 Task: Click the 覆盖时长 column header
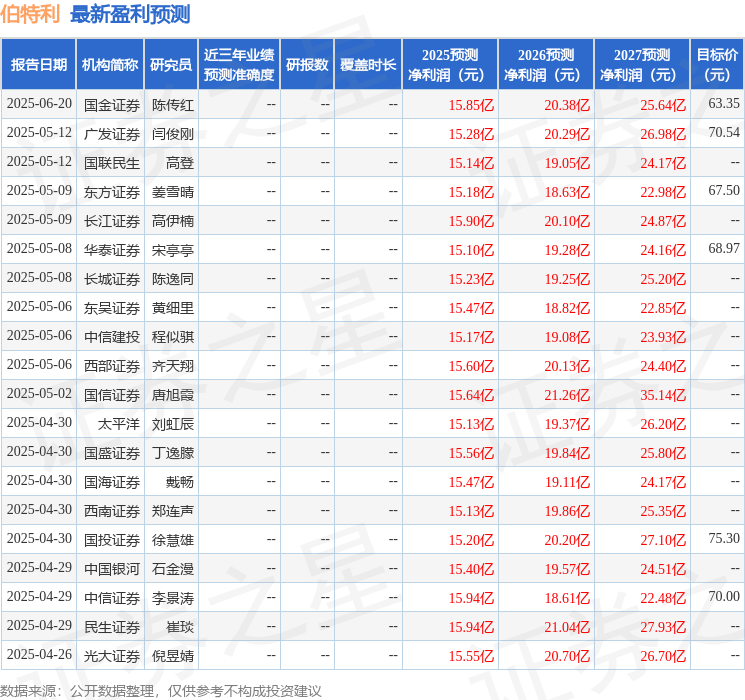tap(368, 65)
